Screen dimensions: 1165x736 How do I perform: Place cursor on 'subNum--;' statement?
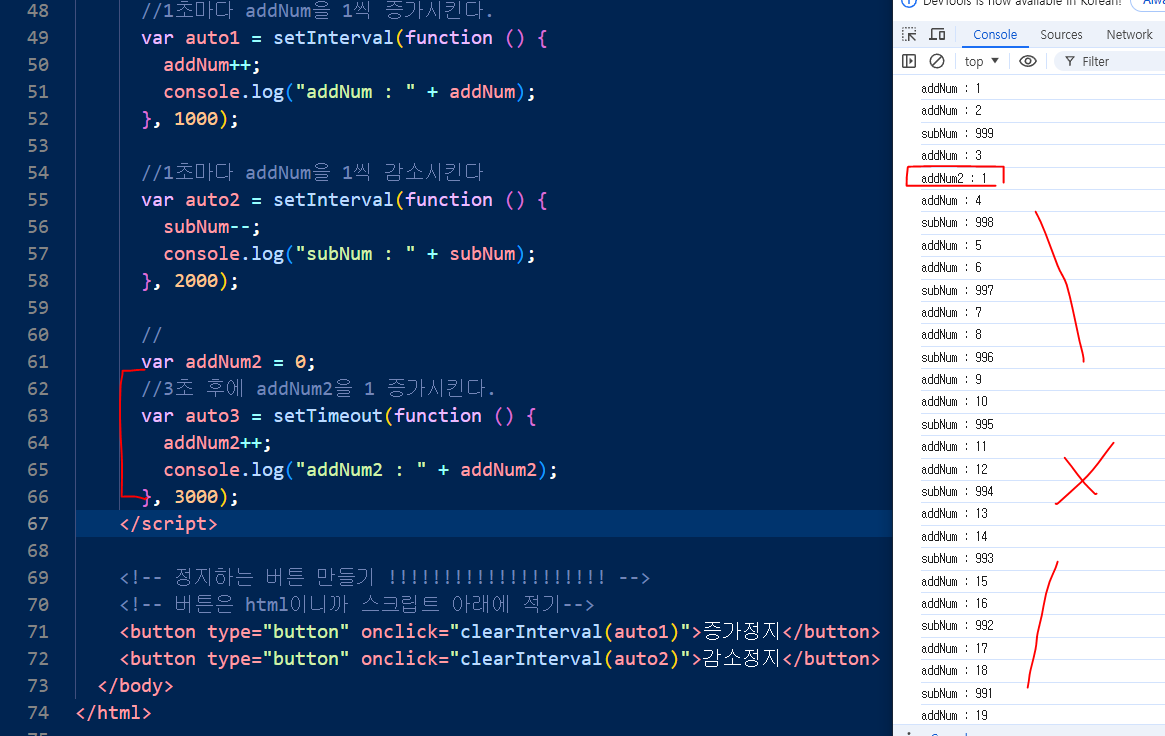212,227
